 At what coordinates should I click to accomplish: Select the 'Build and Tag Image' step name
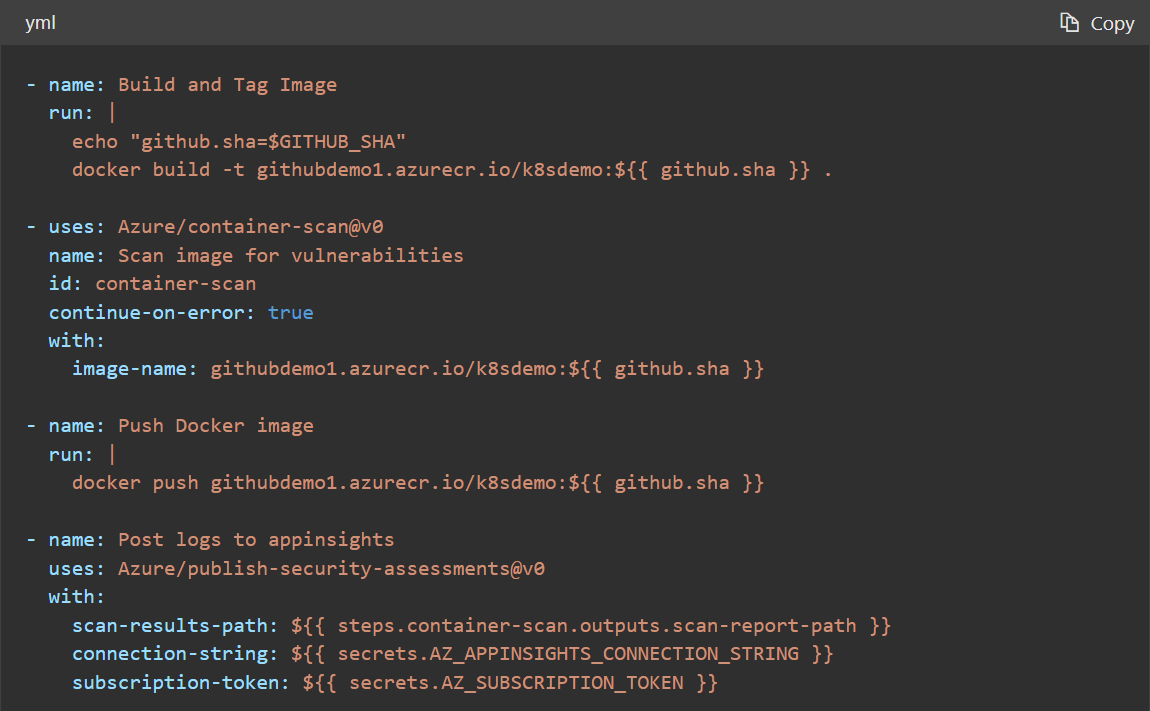pyautogui.click(x=227, y=84)
